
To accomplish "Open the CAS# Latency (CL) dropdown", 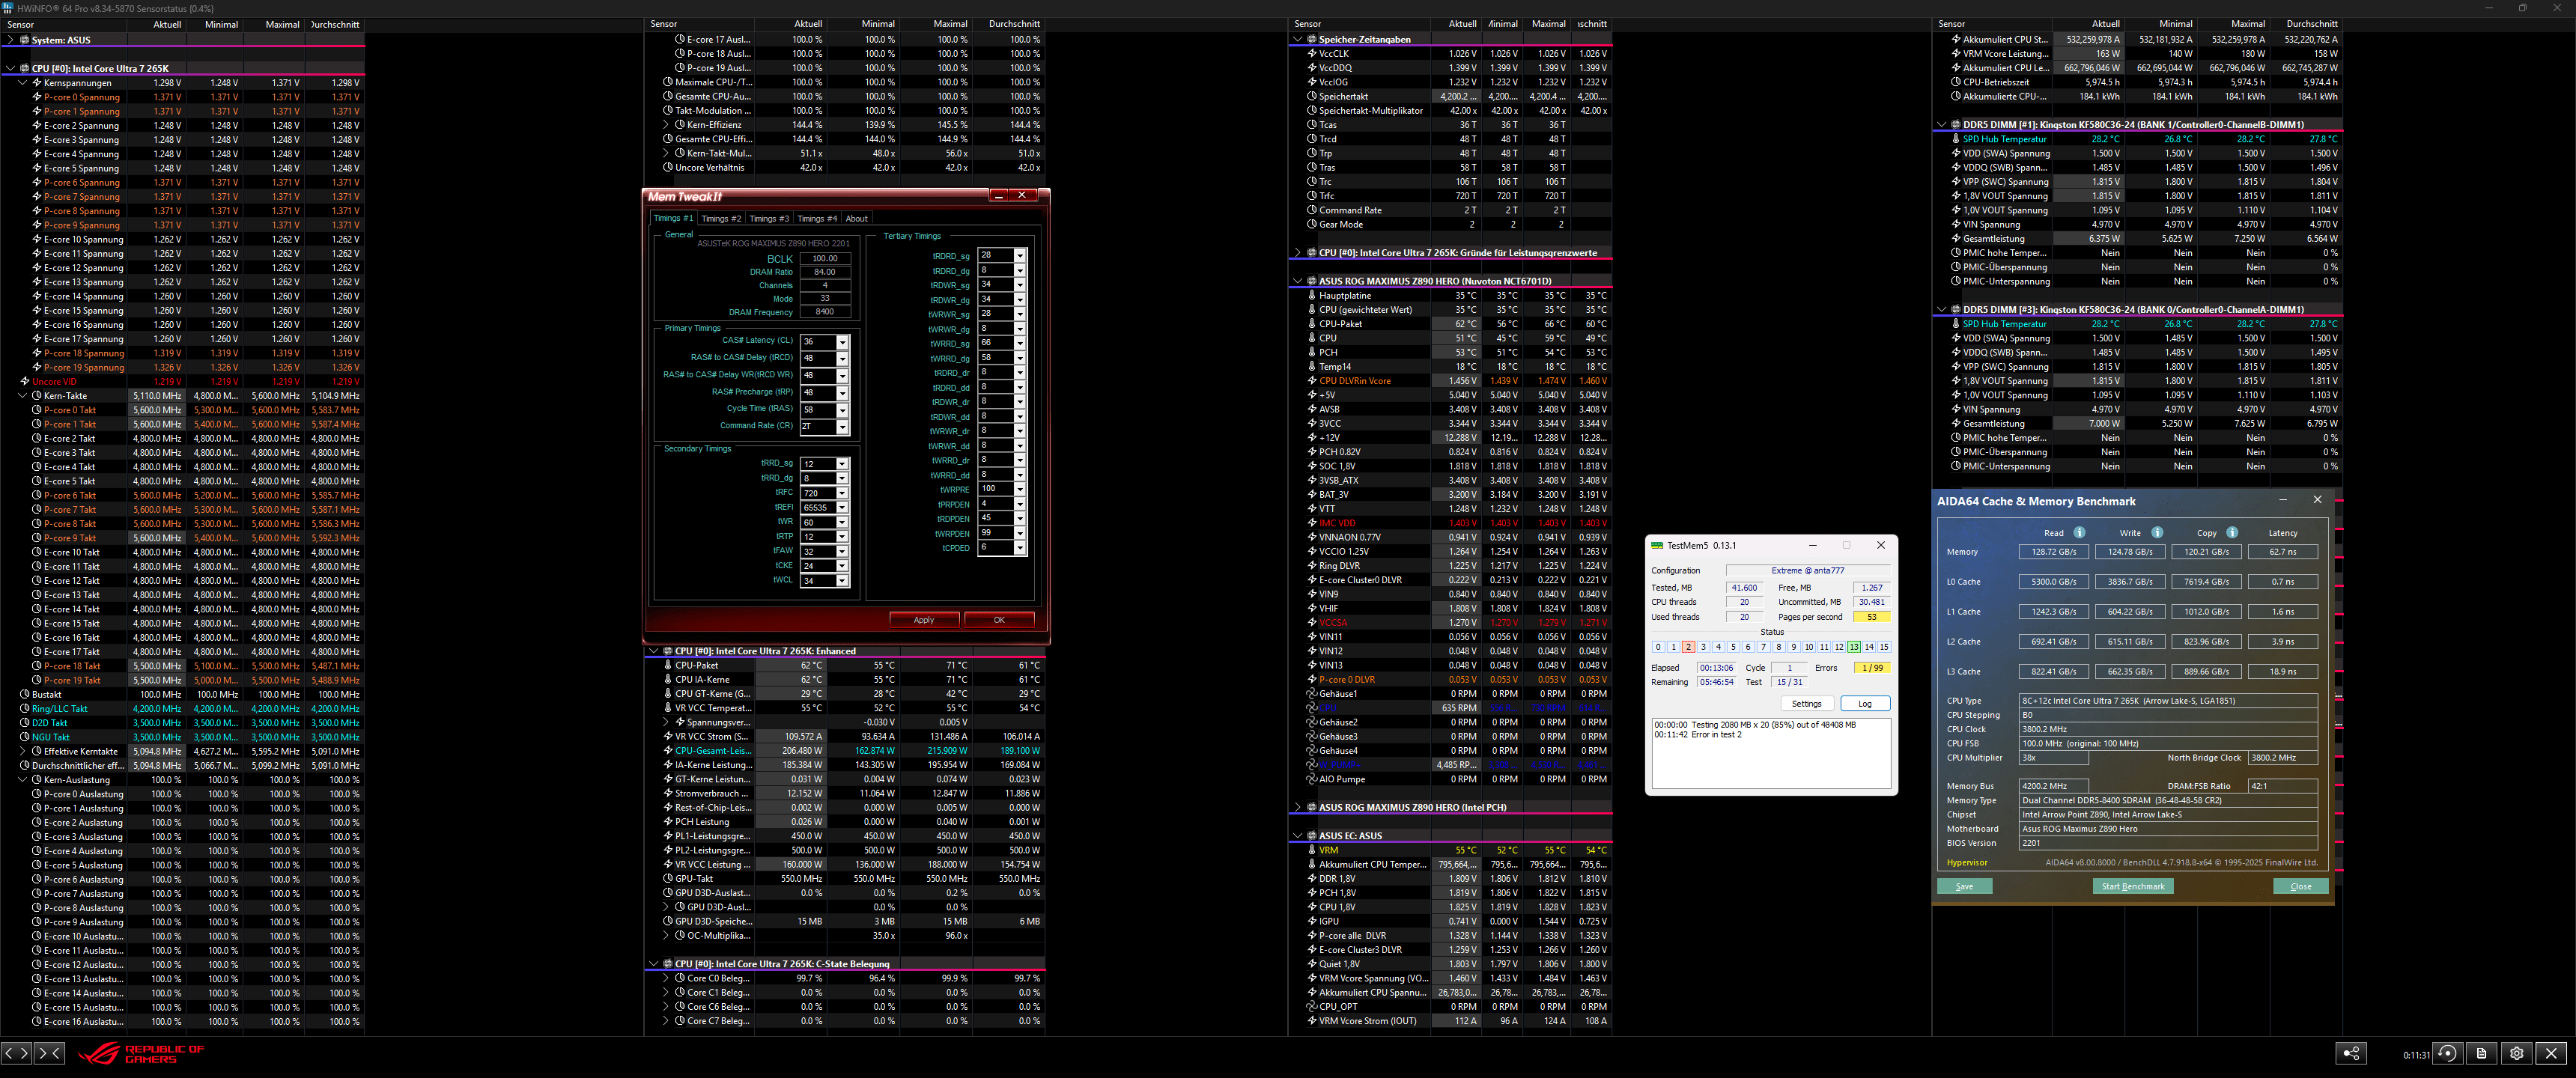I will pyautogui.click(x=842, y=342).
